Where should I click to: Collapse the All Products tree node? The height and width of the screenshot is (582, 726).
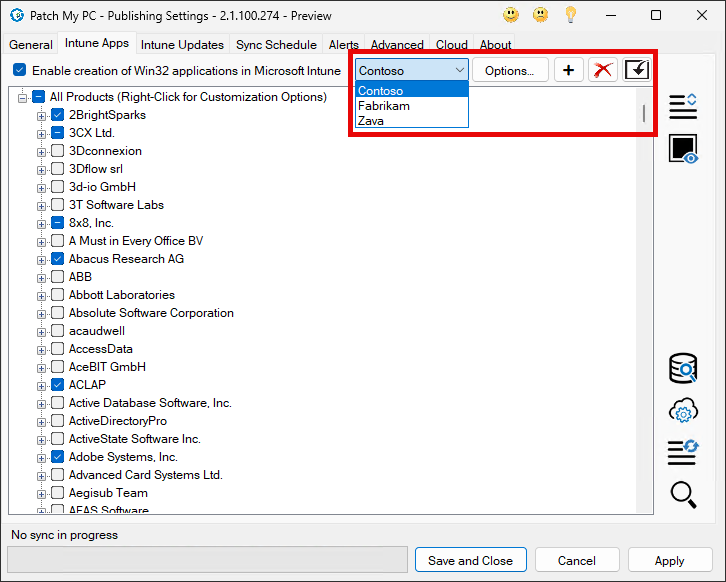point(22,98)
